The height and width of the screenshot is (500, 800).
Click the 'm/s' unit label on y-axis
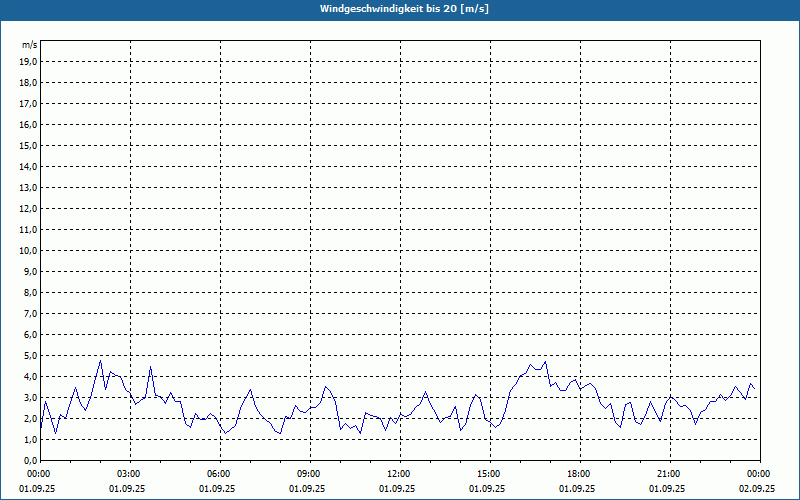(29, 45)
